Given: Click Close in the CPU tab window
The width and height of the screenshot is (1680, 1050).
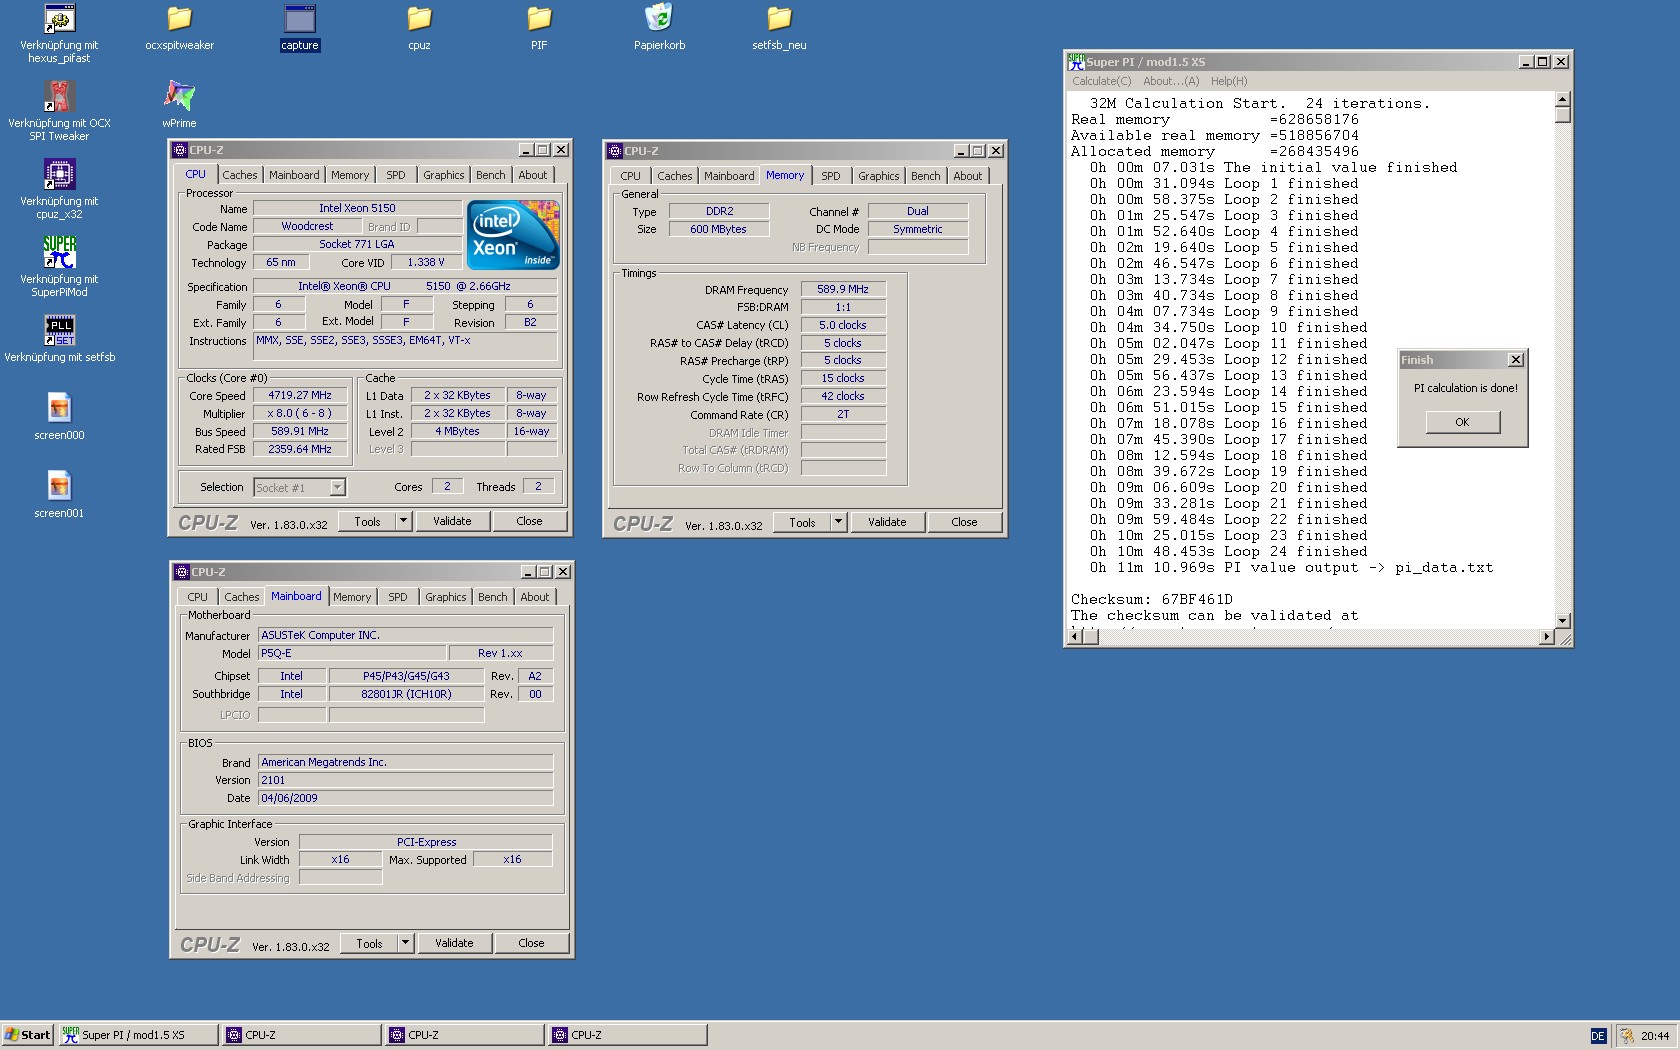Looking at the screenshot, I should (x=529, y=521).
